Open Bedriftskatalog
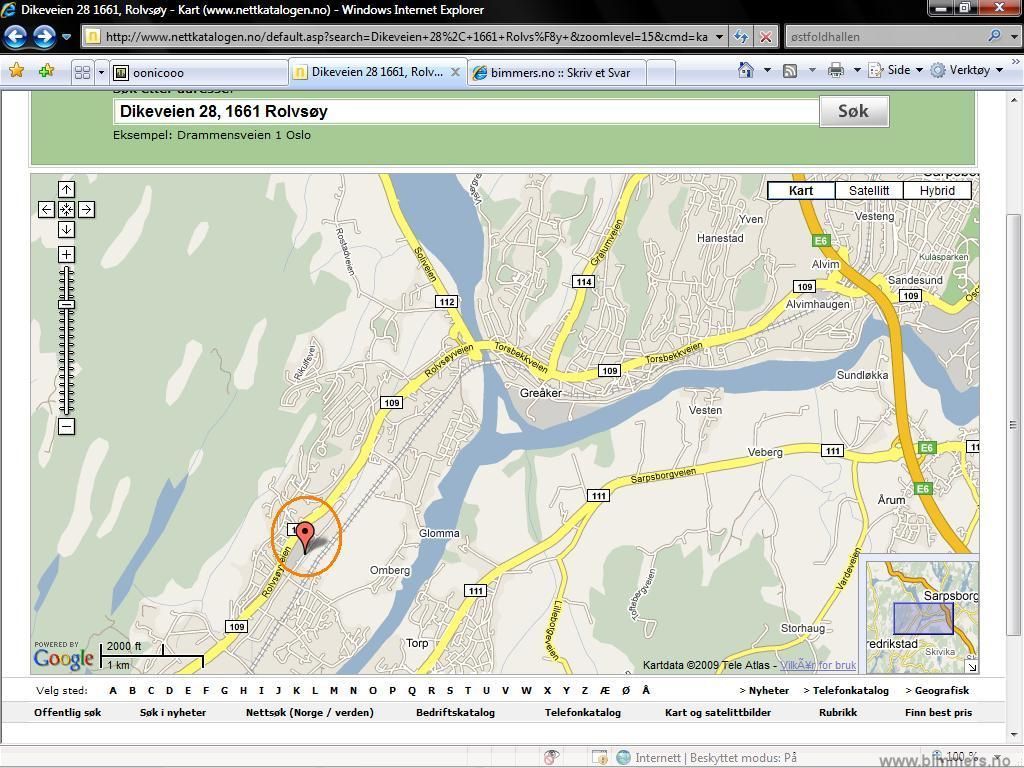The image size is (1024, 768). (455, 712)
